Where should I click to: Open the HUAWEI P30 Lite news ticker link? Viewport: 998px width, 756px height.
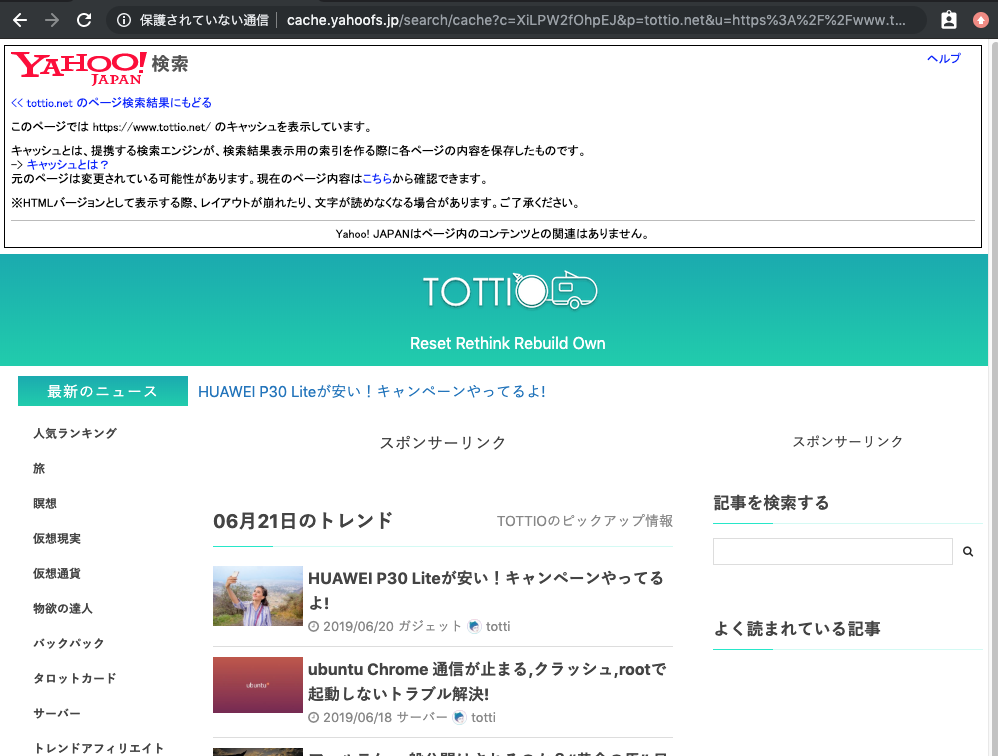tap(372, 391)
